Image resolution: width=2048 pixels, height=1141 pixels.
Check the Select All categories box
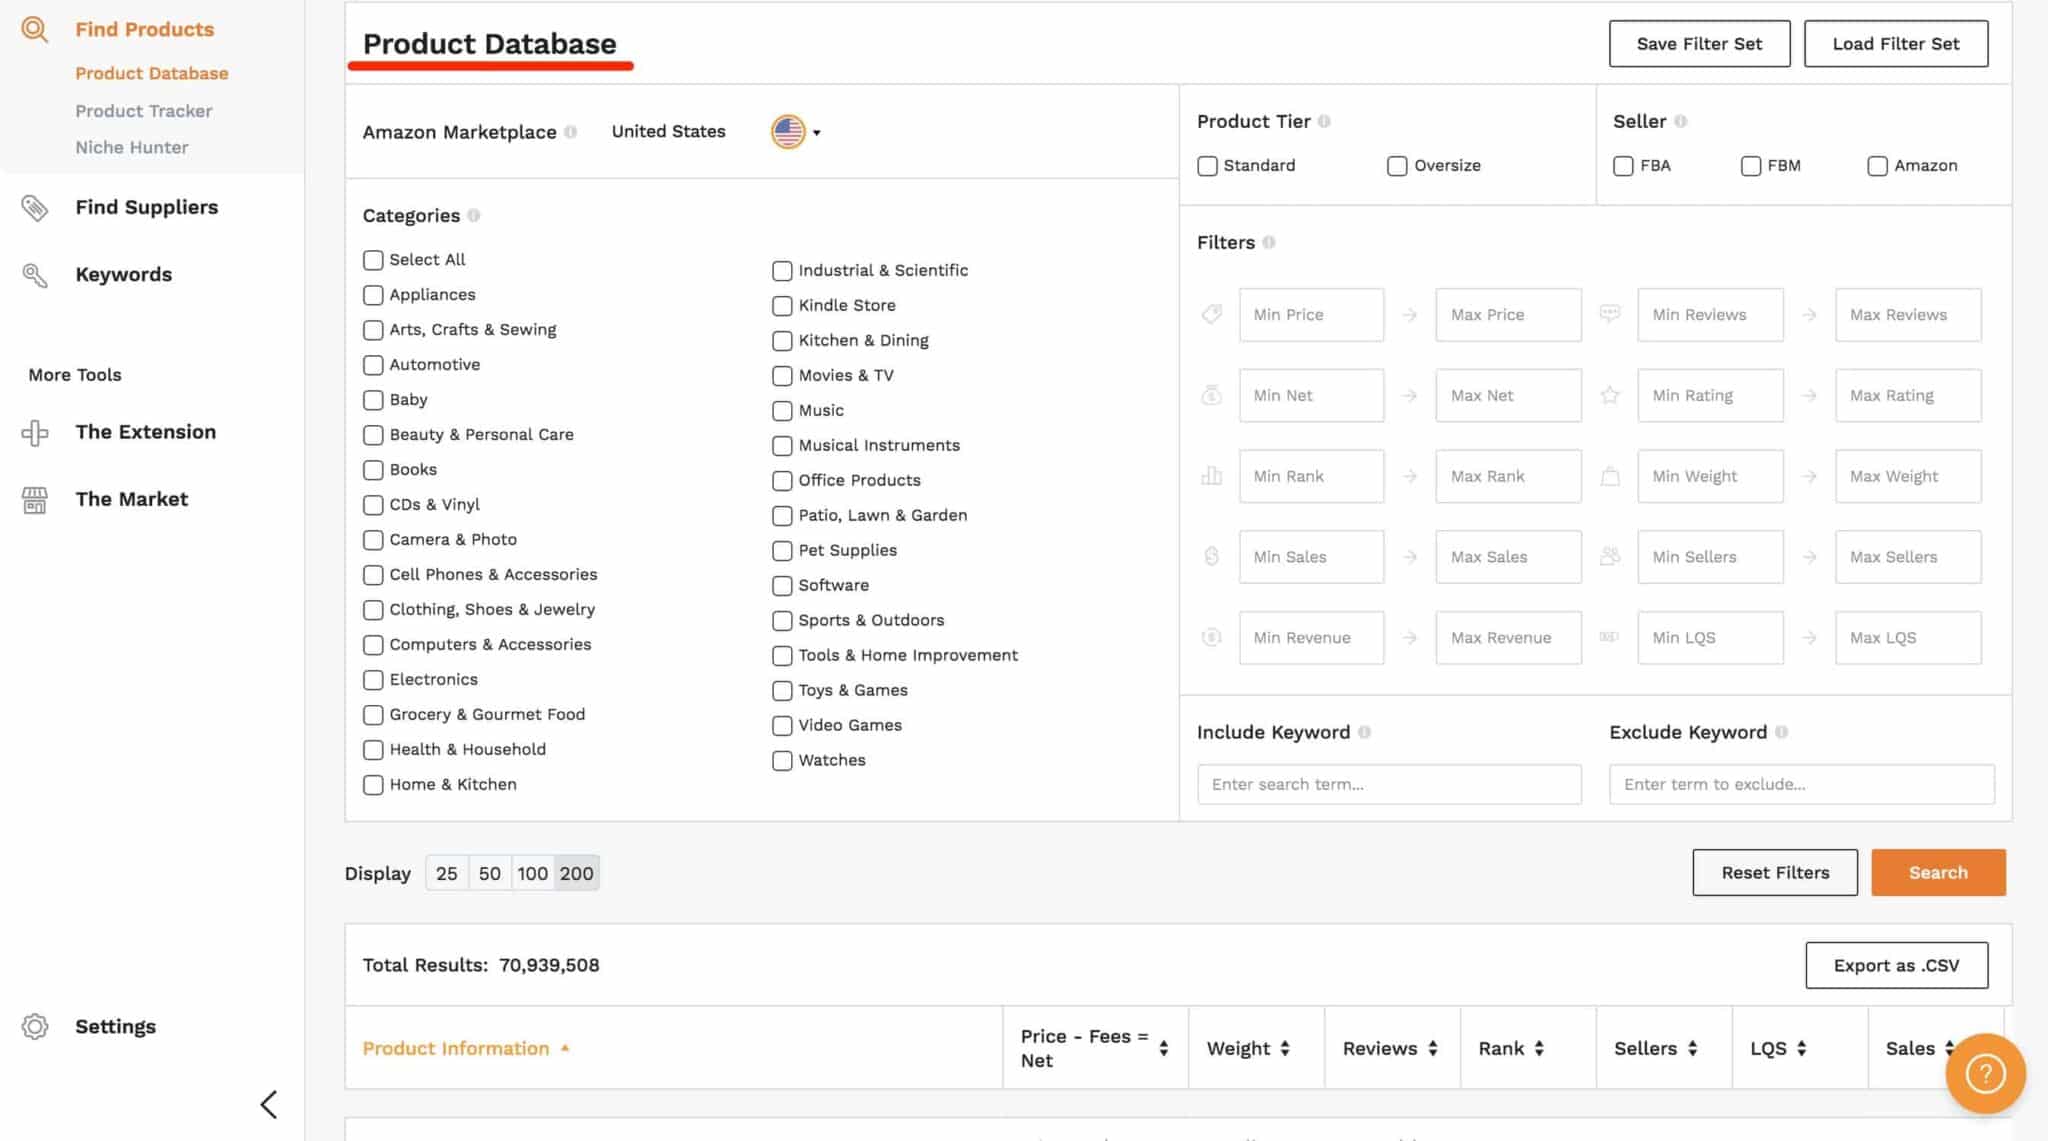pyautogui.click(x=373, y=260)
